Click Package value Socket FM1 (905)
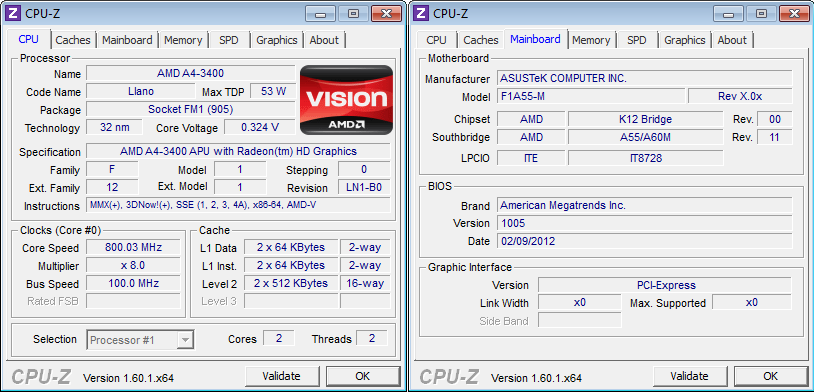814x392 pixels. (x=191, y=110)
